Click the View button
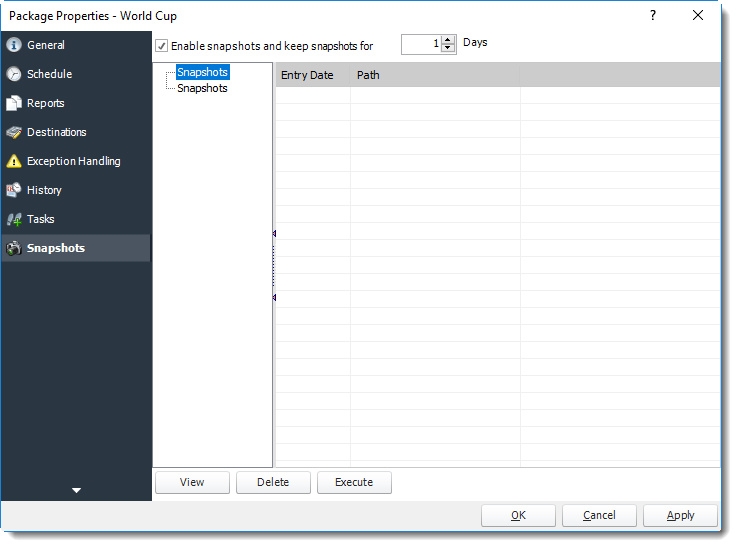 [192, 483]
